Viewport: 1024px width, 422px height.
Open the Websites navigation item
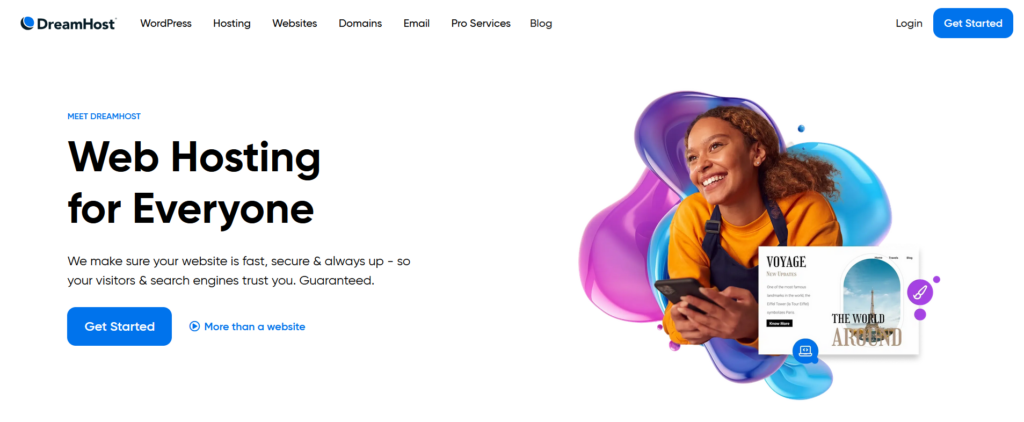[x=295, y=24]
